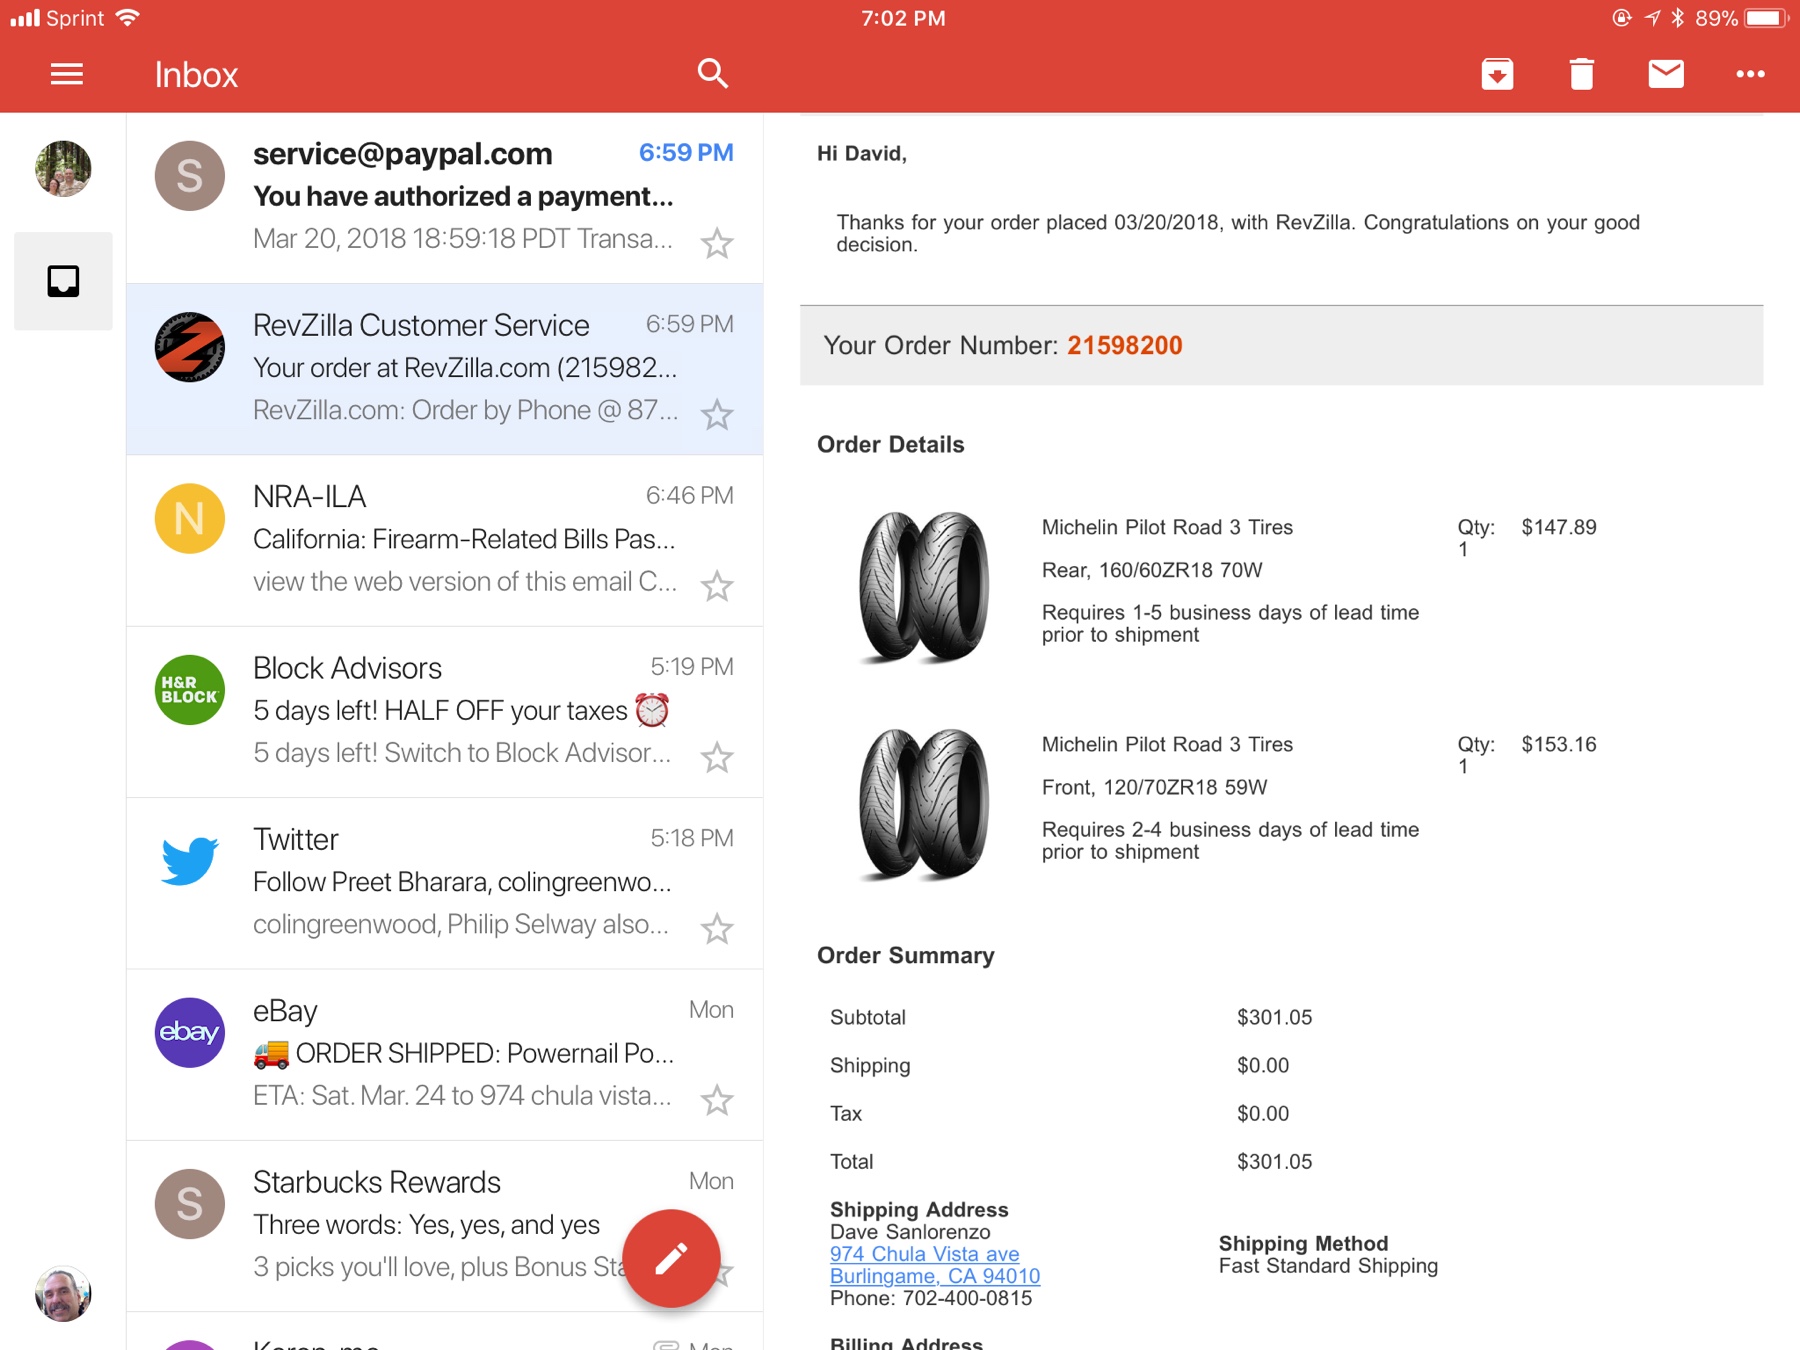Star the RevZilla Customer Service email
The image size is (1800, 1350).
717,414
